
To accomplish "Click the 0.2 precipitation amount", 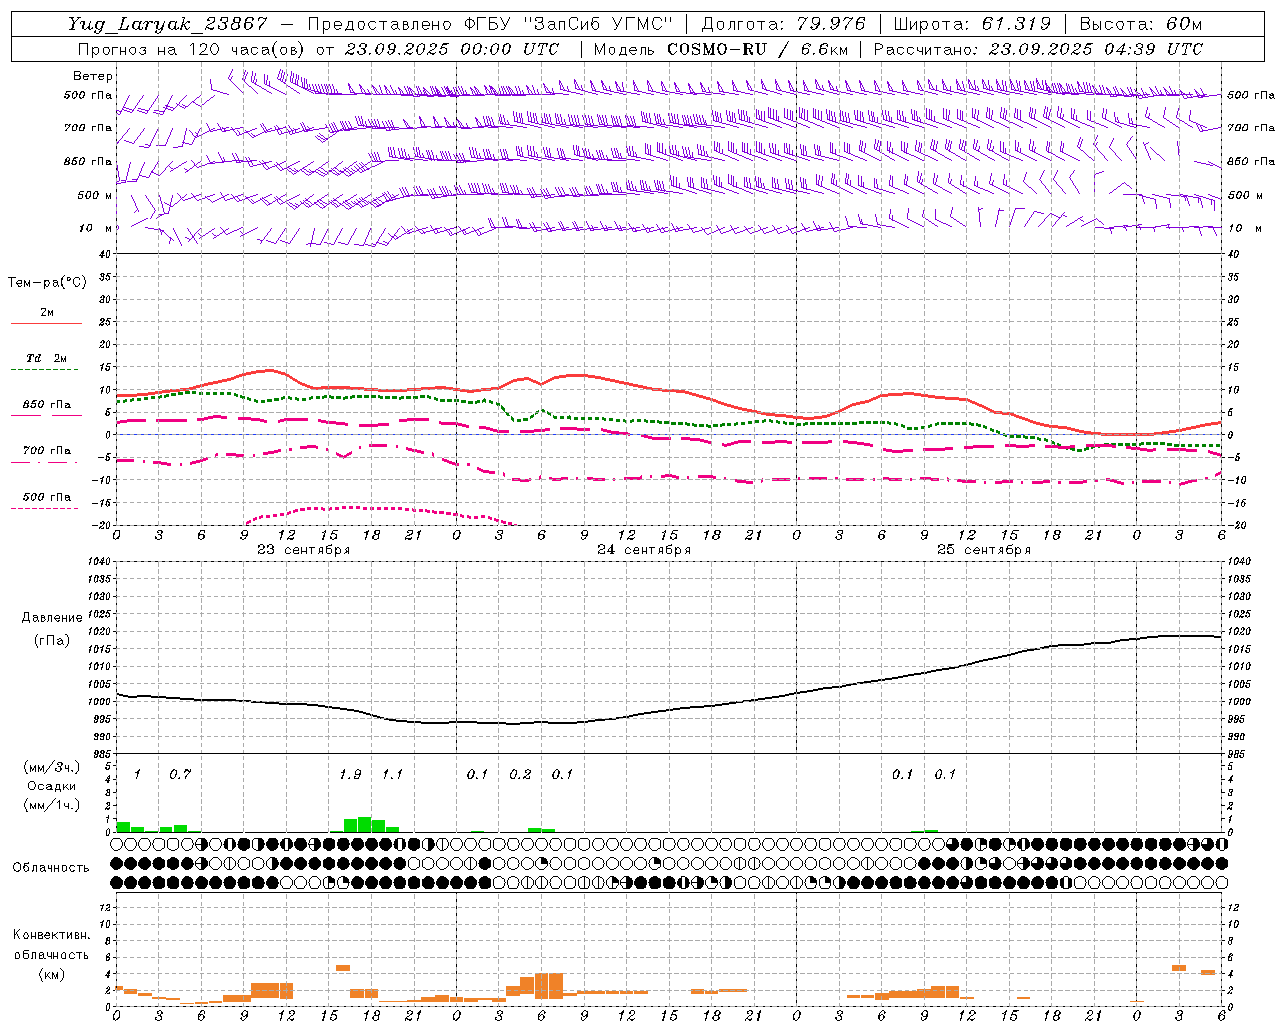I will click(520, 774).
